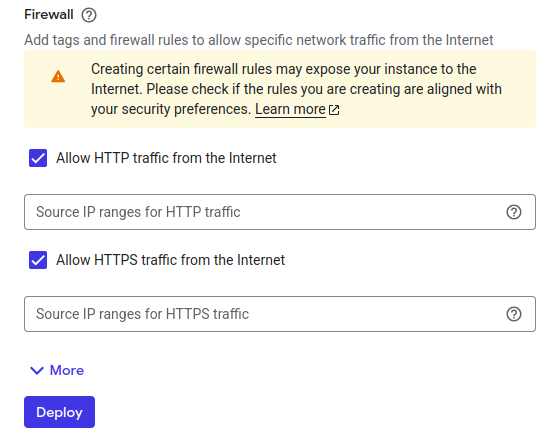Click the 'your security preferences' warning text
This screenshot has height=439, width=557.
(171, 109)
